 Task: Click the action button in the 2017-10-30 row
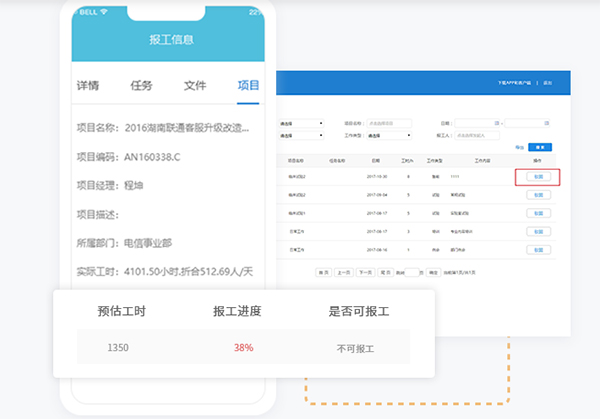(538, 177)
